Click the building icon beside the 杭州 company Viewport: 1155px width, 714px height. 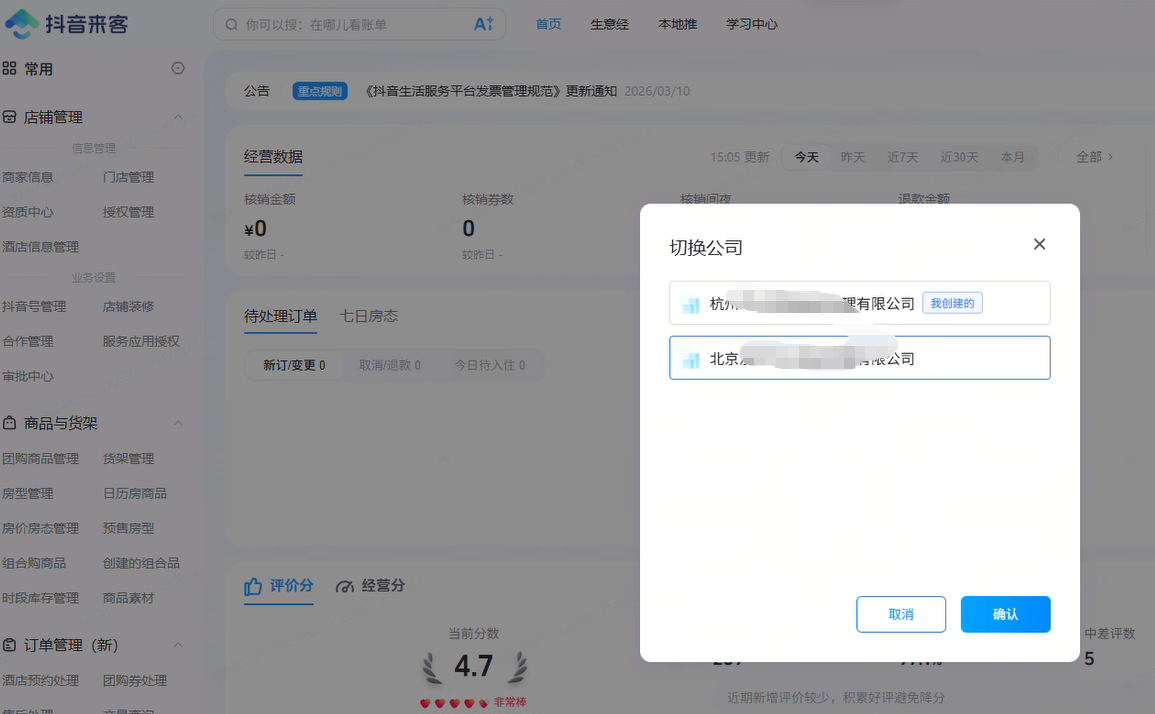pos(690,303)
